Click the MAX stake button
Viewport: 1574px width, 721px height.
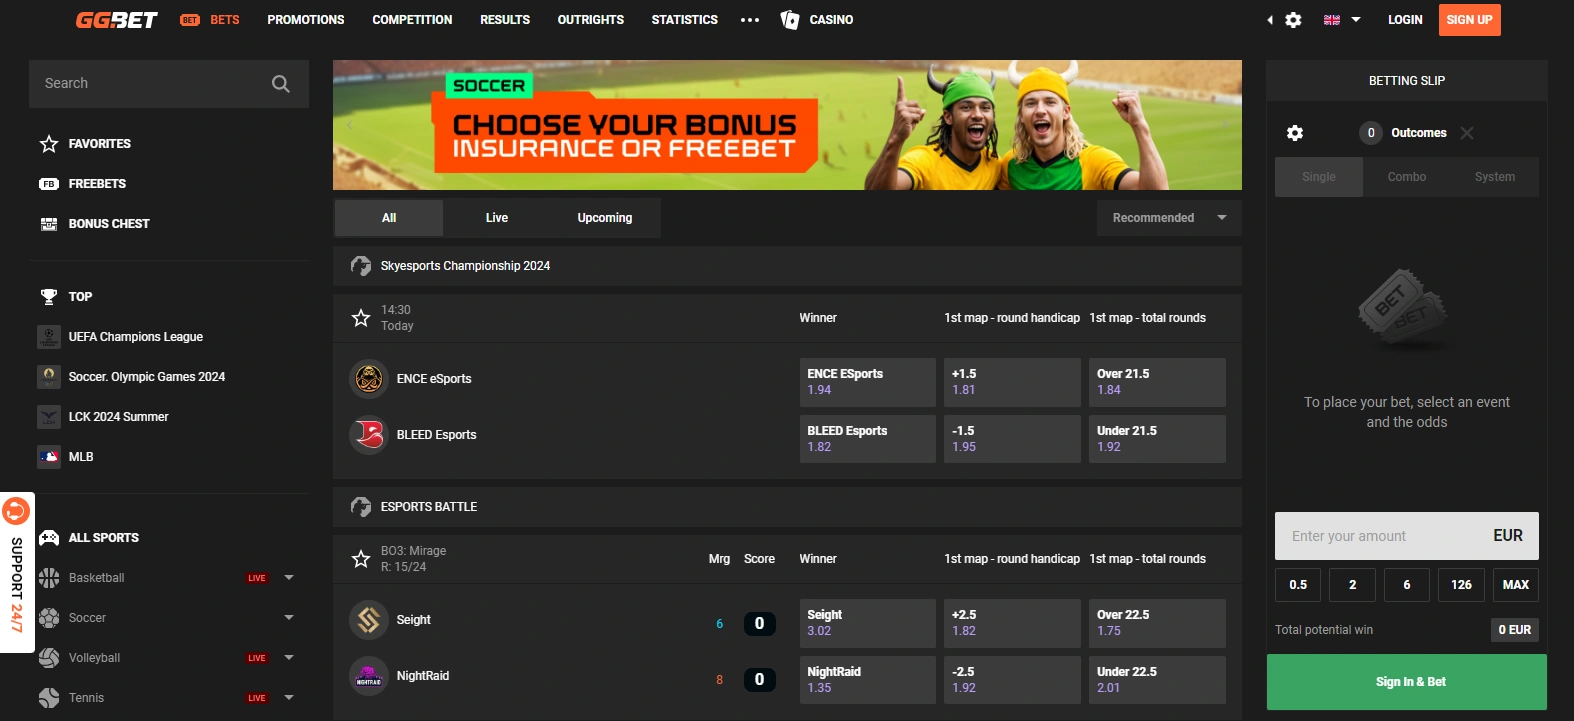tap(1516, 585)
